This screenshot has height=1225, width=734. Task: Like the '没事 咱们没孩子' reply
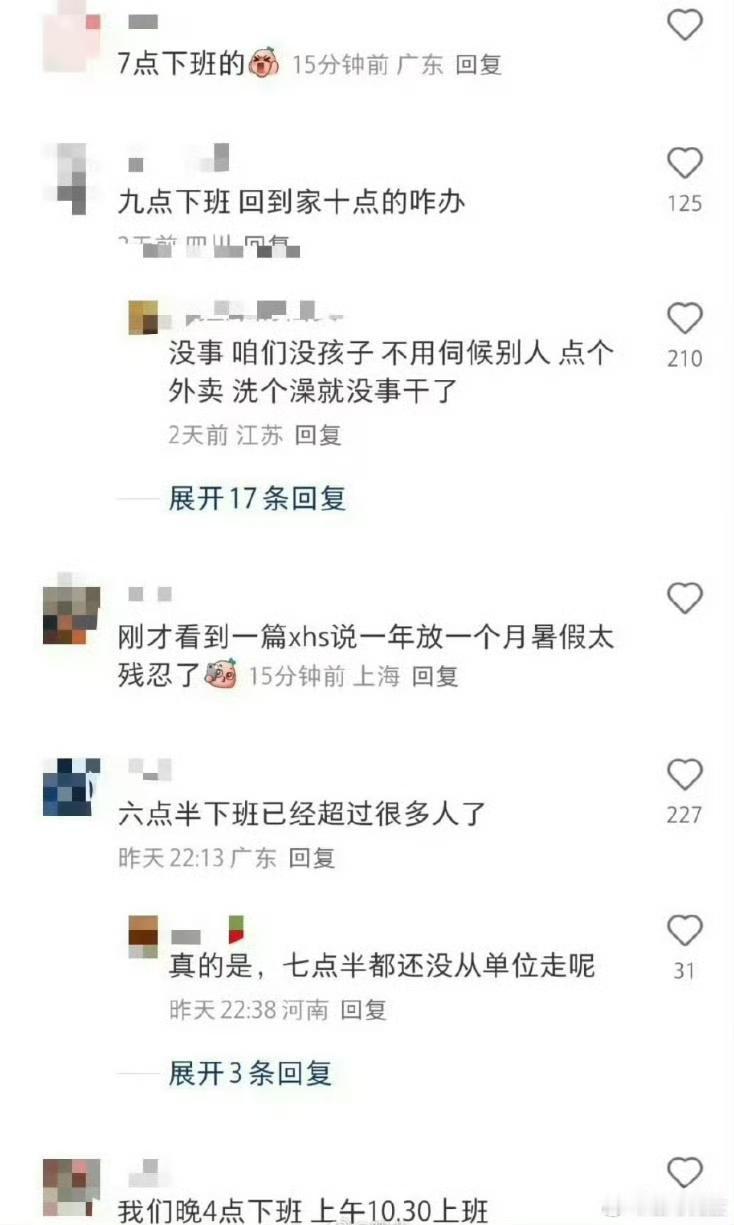684,318
